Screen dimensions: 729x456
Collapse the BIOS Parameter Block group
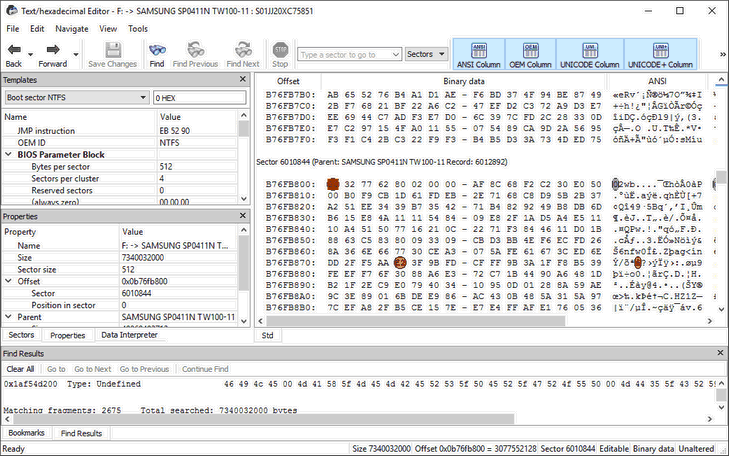(8, 154)
